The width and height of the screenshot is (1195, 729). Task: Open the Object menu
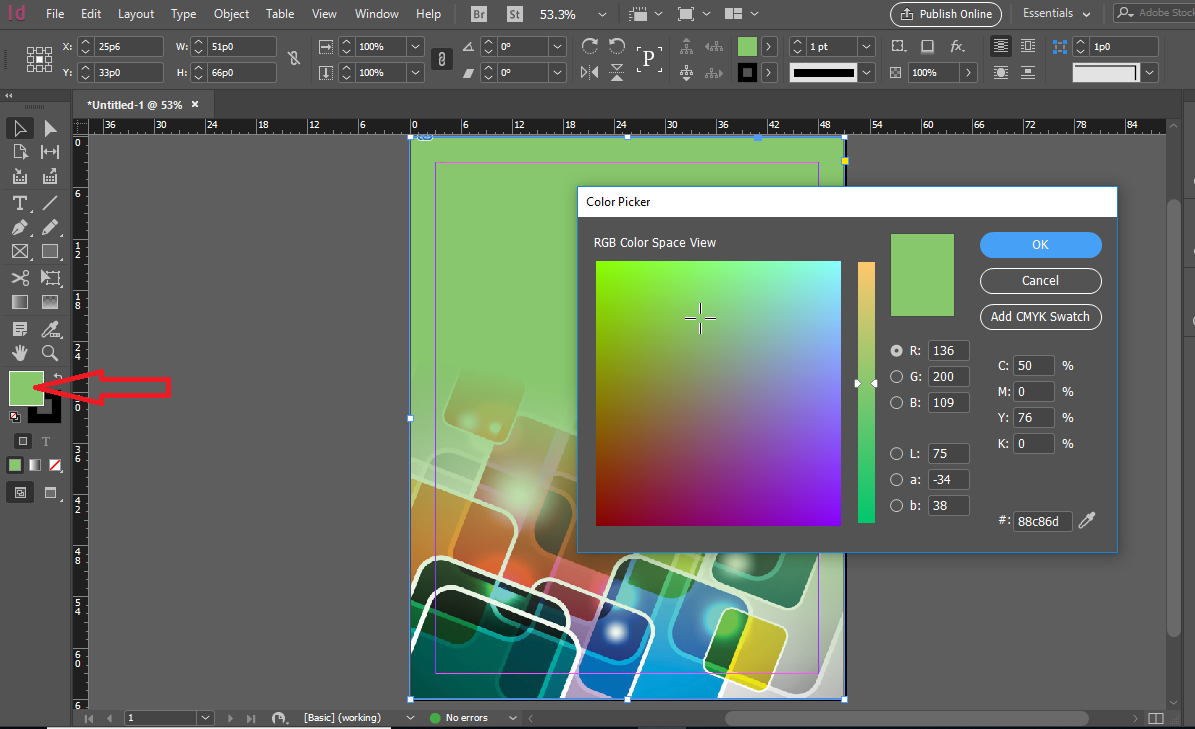[231, 14]
